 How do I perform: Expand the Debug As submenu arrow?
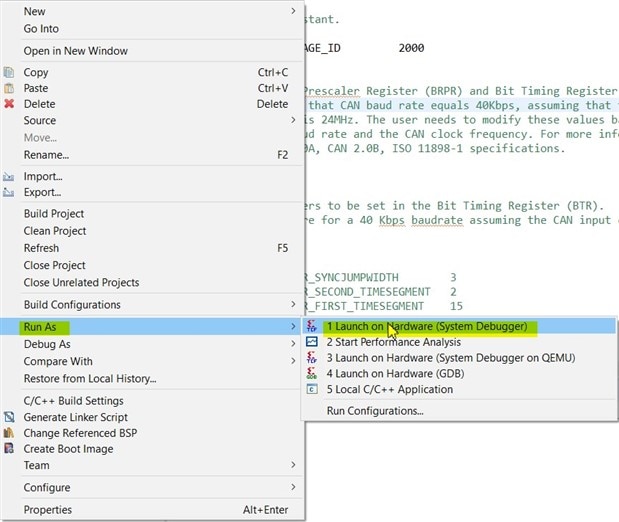tap(293, 344)
